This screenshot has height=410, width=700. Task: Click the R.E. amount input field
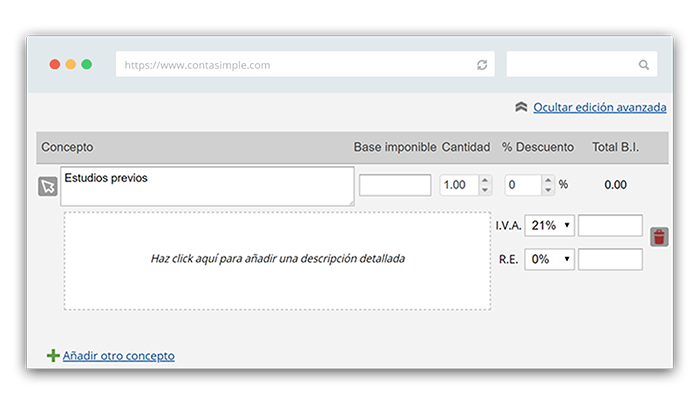610,259
